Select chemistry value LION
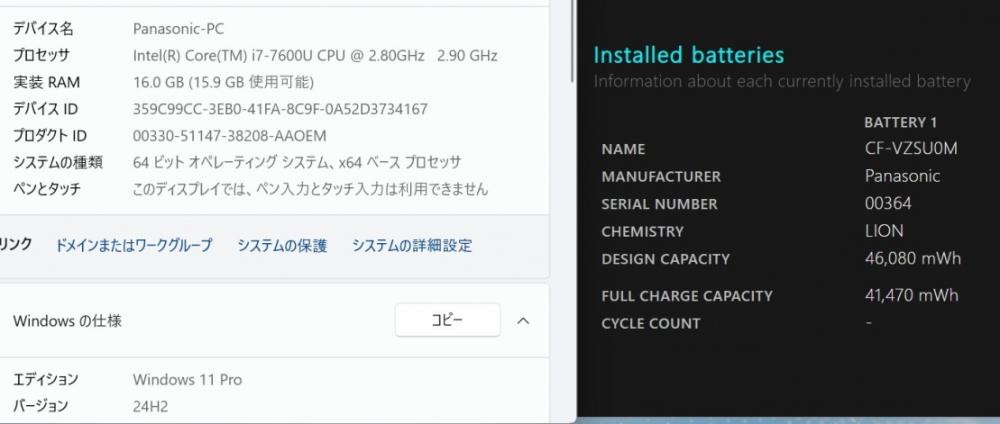 [884, 231]
